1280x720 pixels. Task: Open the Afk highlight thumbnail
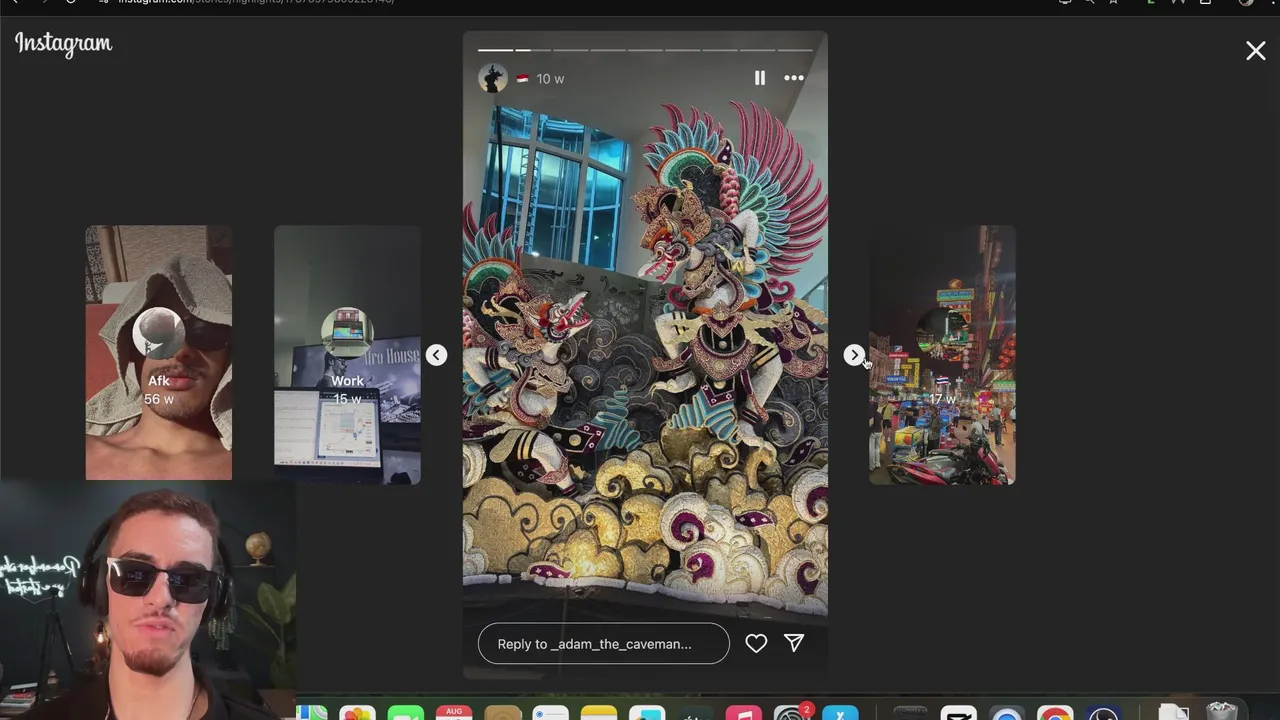(158, 353)
